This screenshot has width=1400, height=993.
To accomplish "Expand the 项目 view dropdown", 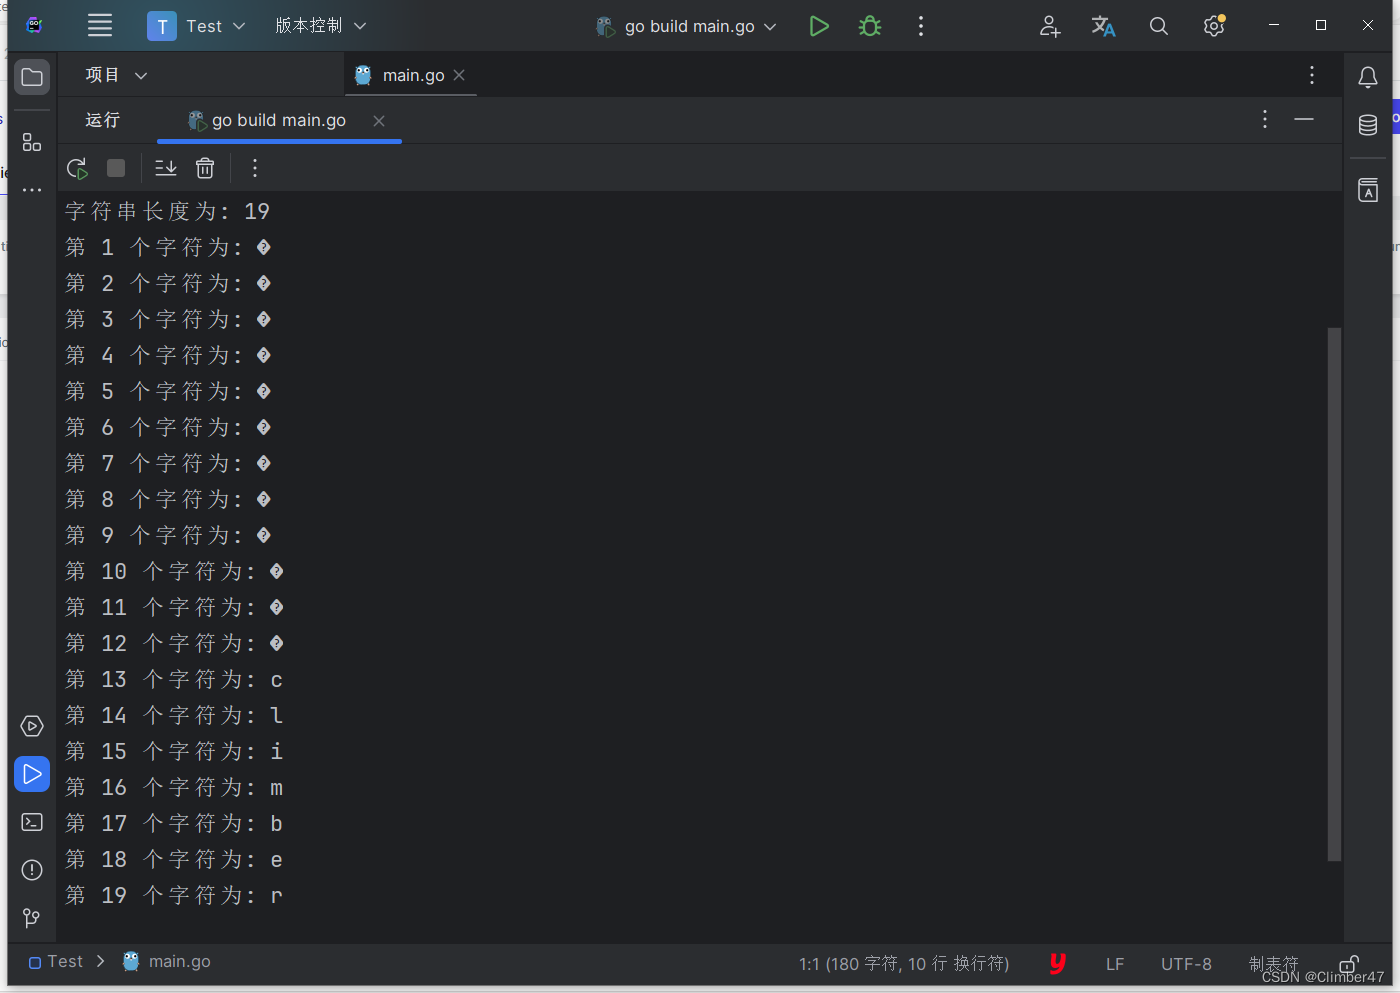I will 116,75.
